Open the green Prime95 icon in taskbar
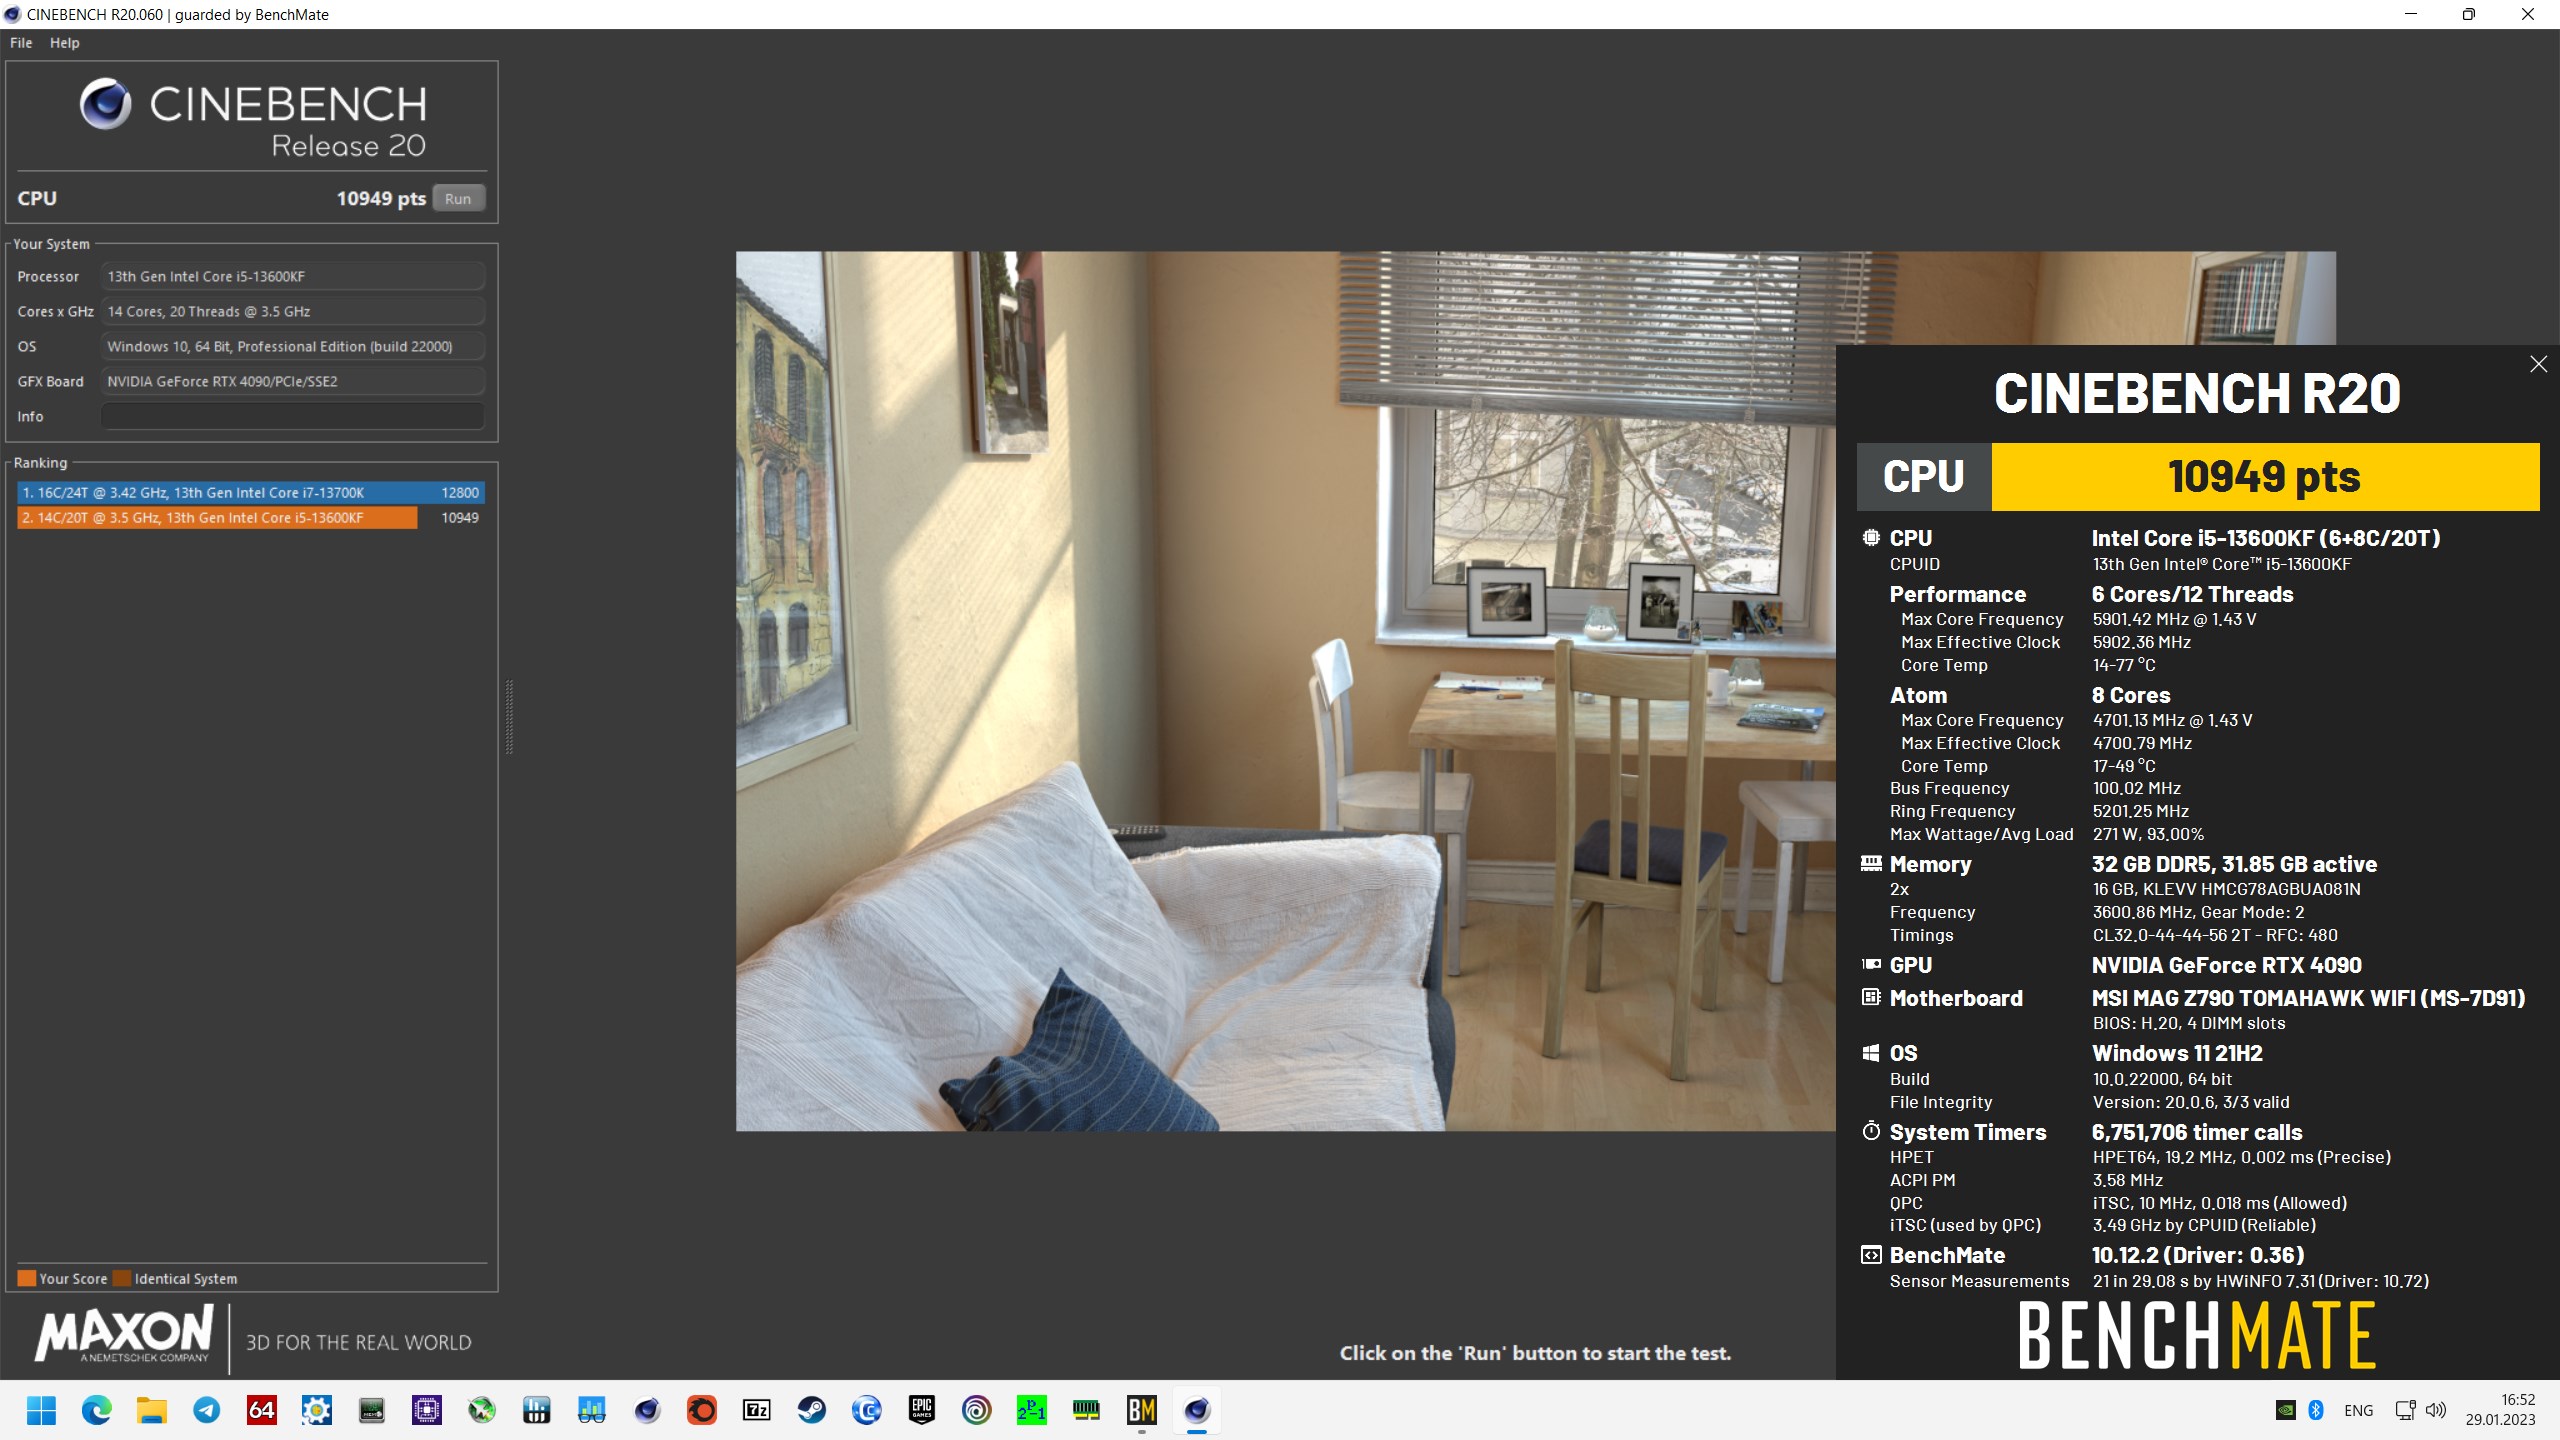This screenshot has height=1440, width=2560. coord(1032,1410)
